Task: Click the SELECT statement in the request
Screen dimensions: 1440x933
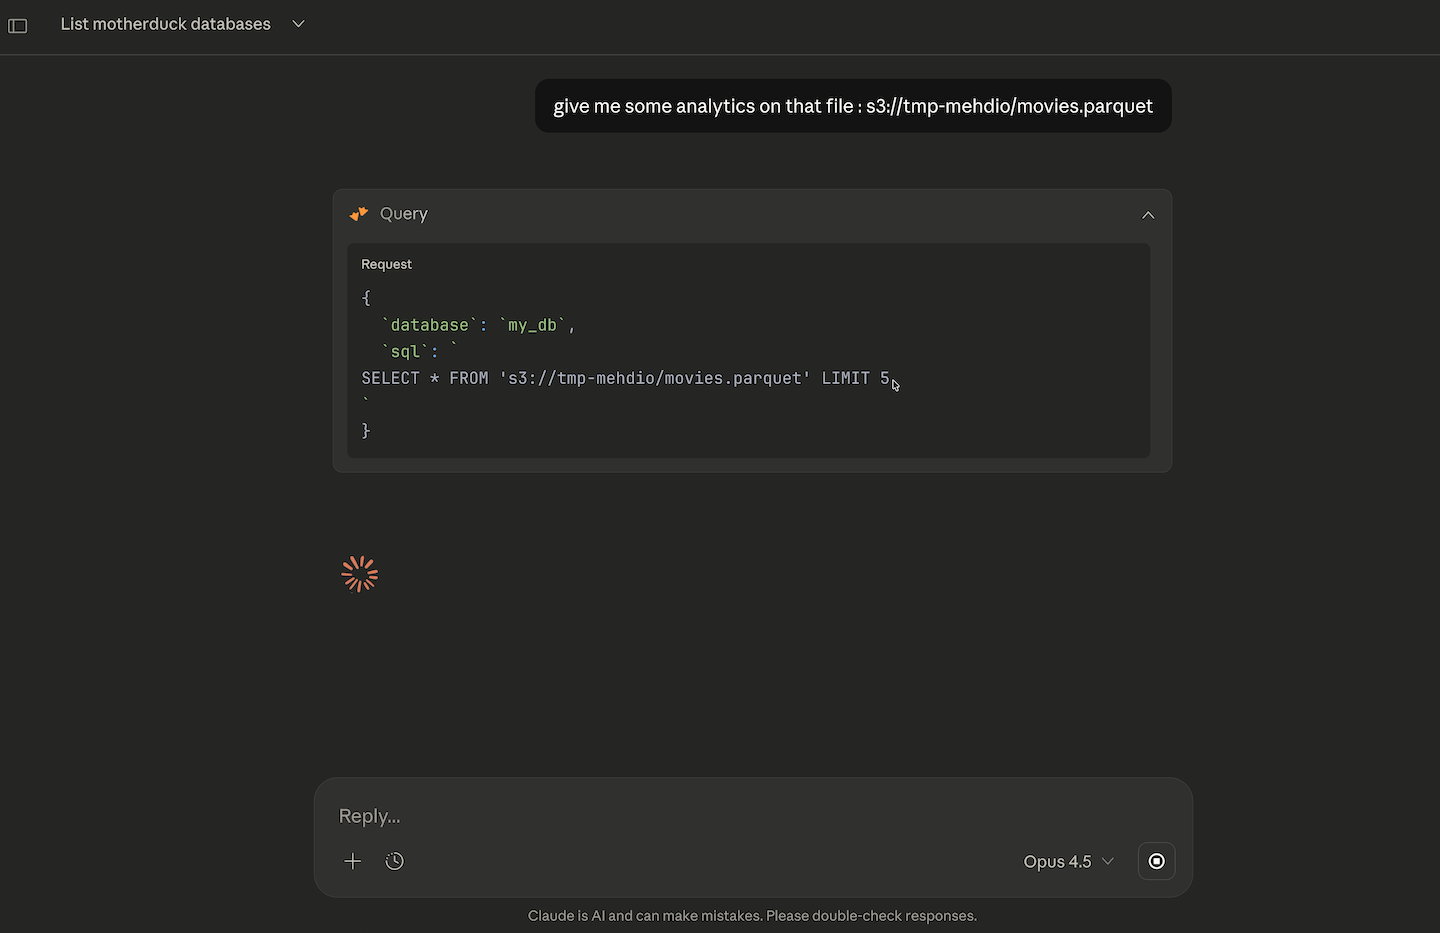Action: (625, 378)
